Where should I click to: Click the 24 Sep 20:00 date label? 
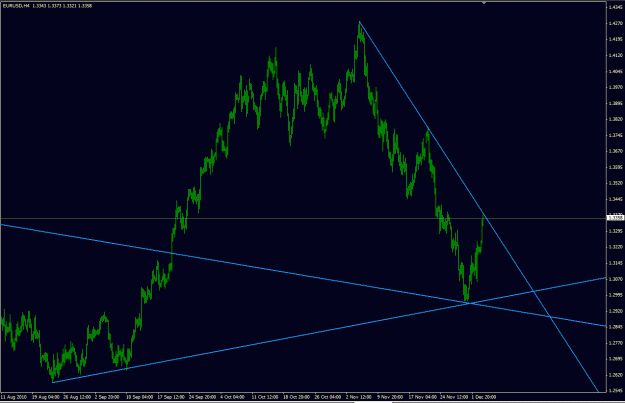click(202, 397)
